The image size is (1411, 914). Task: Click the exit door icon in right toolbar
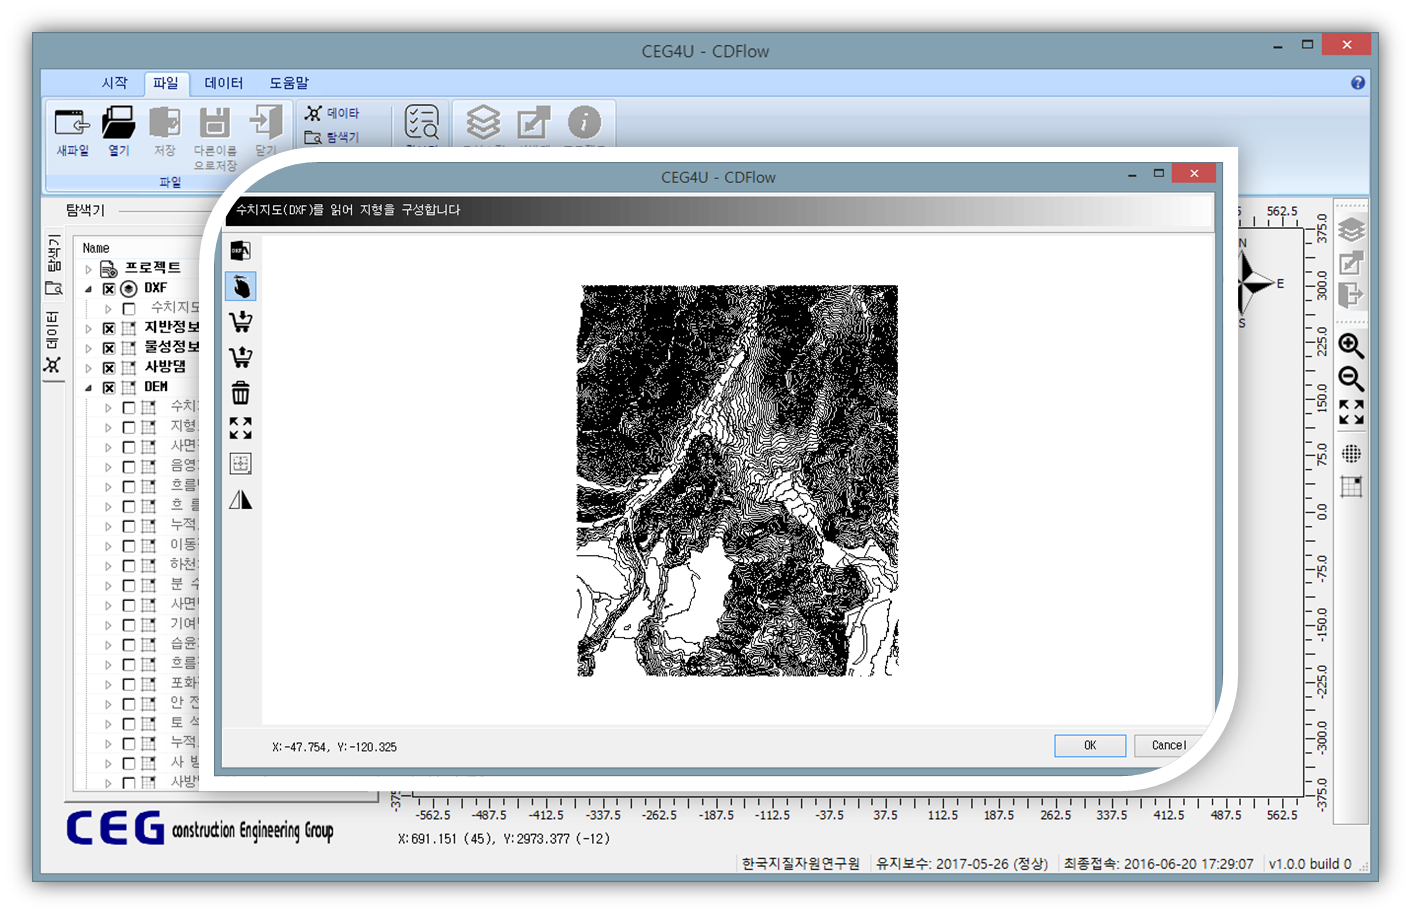point(1351,296)
